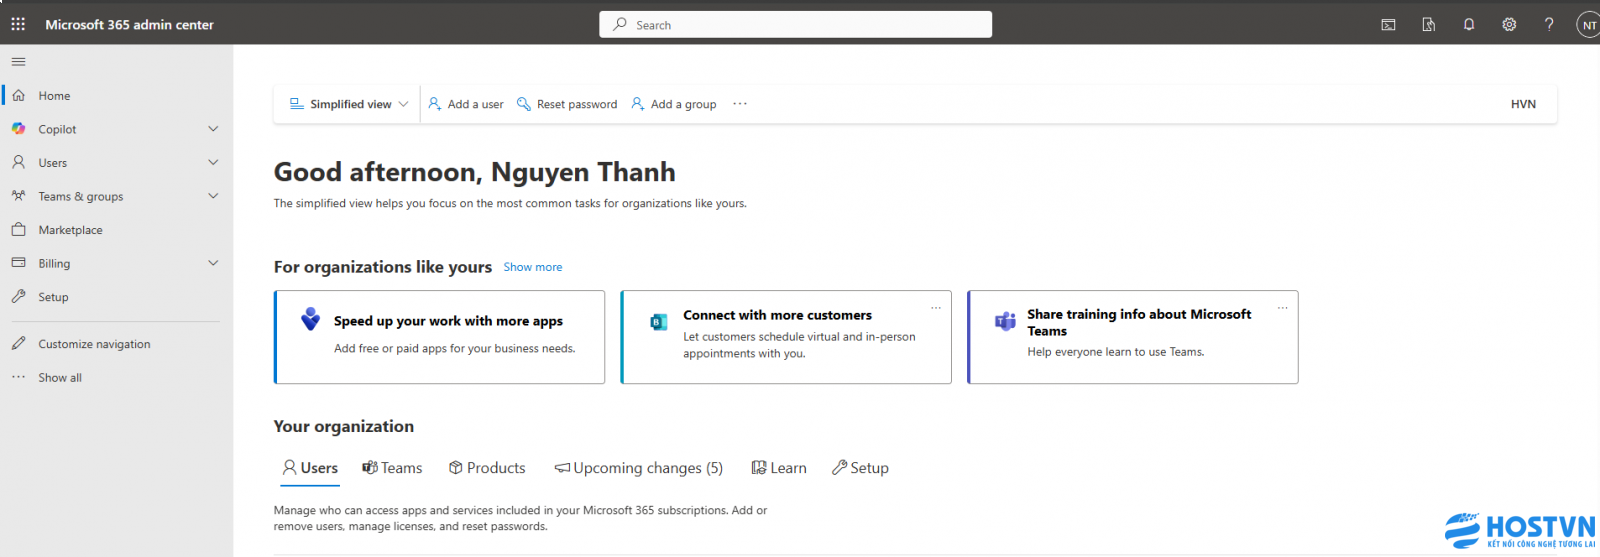Click the Bookings icon on customers card
The width and height of the screenshot is (1600, 557).
659,322
